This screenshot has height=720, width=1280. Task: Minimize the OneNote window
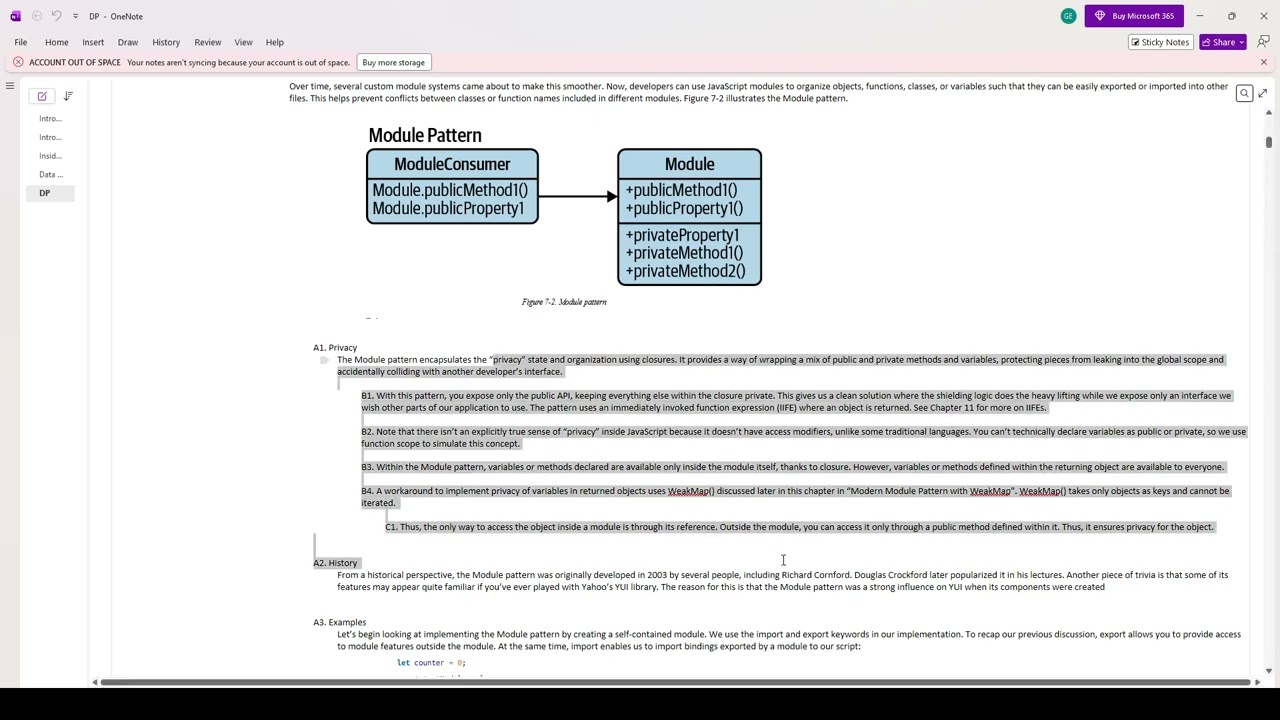(1200, 16)
